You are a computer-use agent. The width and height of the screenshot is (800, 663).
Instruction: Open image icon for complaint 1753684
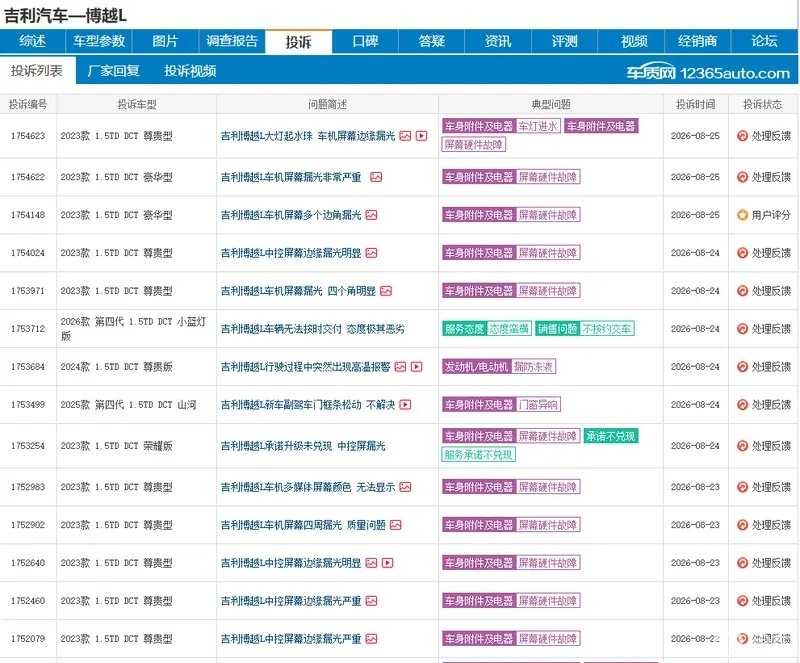tap(401, 366)
